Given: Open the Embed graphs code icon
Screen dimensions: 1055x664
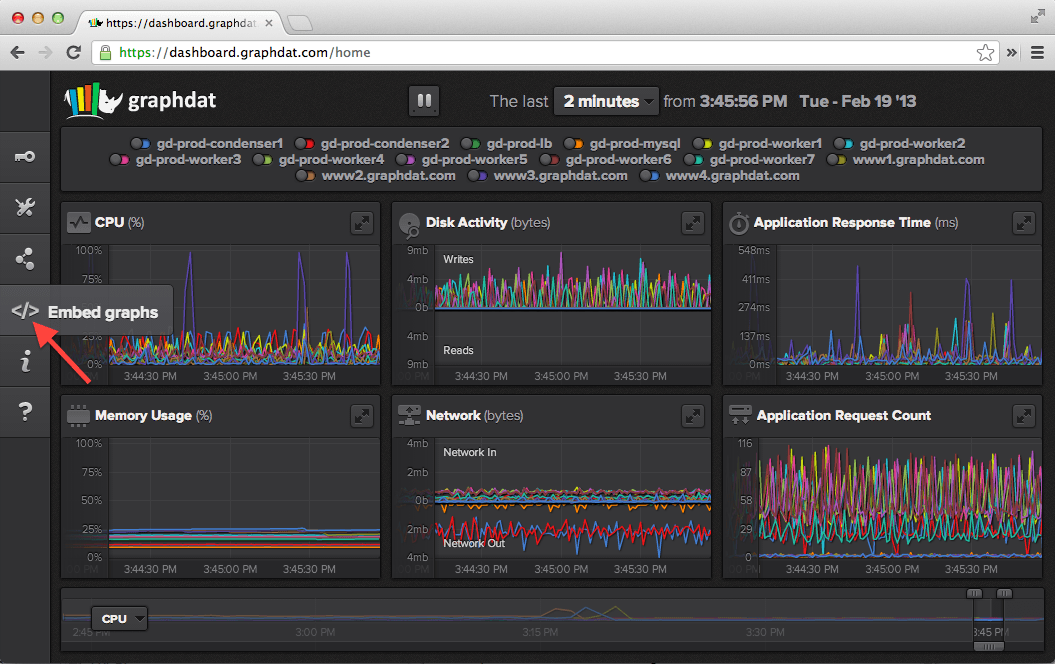Looking at the screenshot, I should [x=25, y=311].
